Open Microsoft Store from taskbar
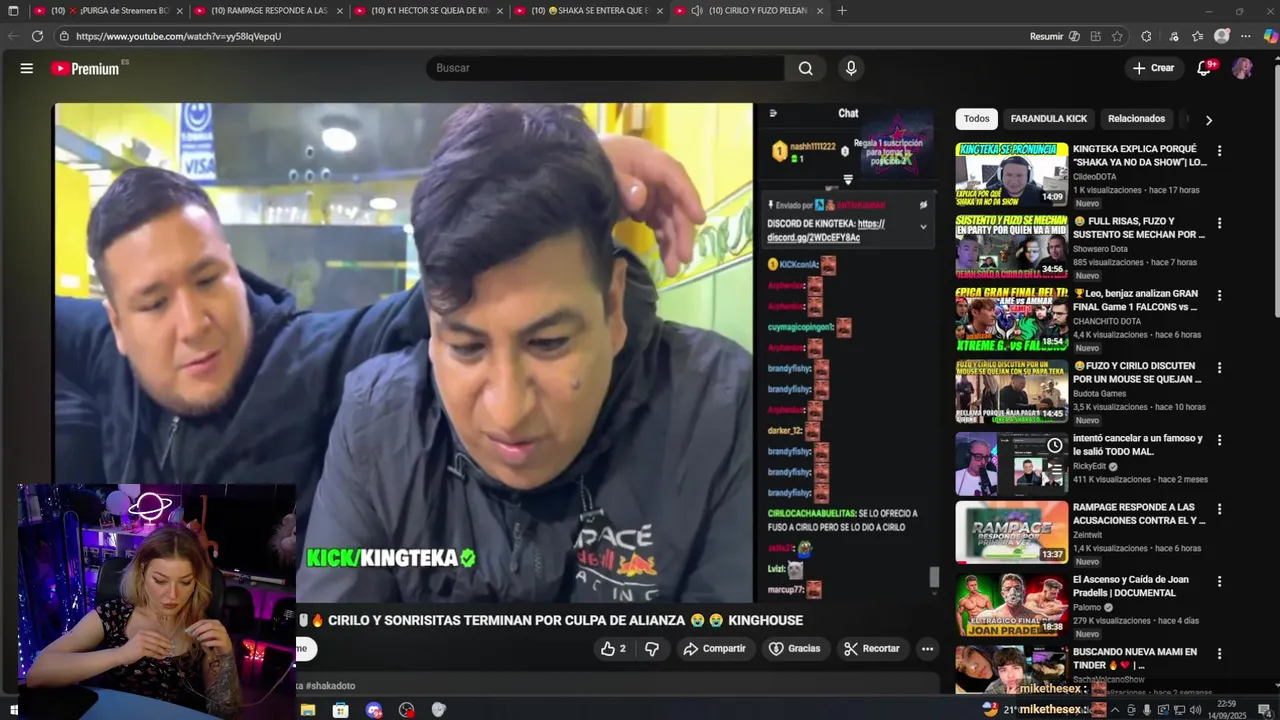Image resolution: width=1280 pixels, height=720 pixels. point(341,710)
